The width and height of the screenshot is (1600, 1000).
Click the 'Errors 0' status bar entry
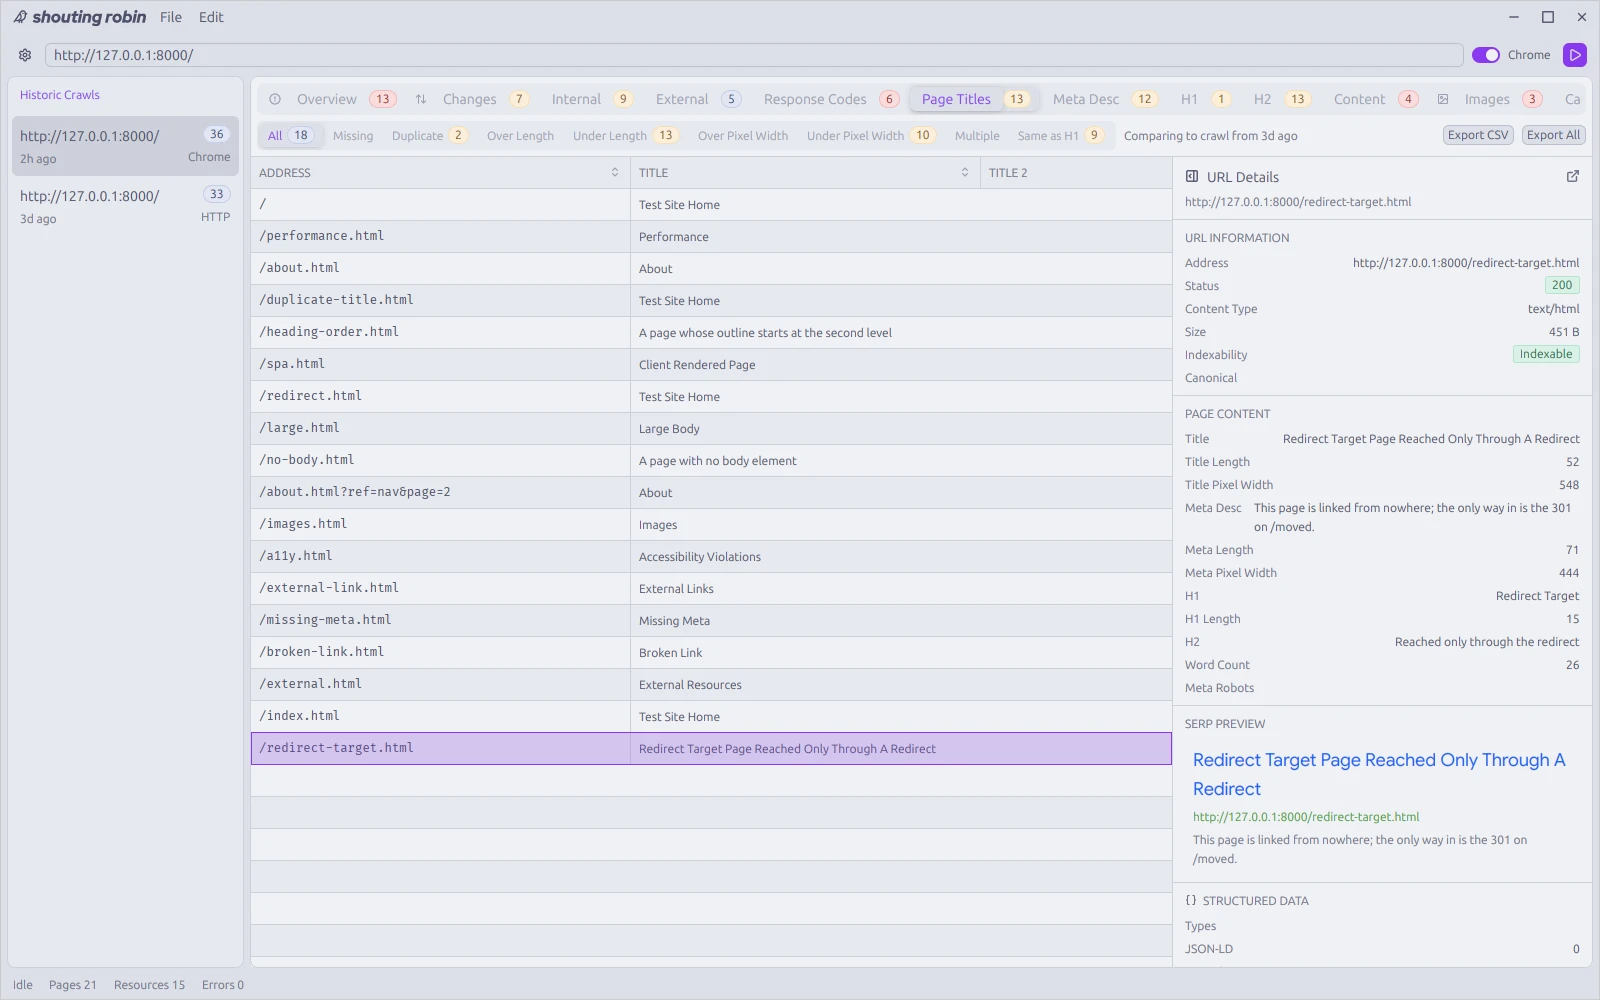[223, 985]
